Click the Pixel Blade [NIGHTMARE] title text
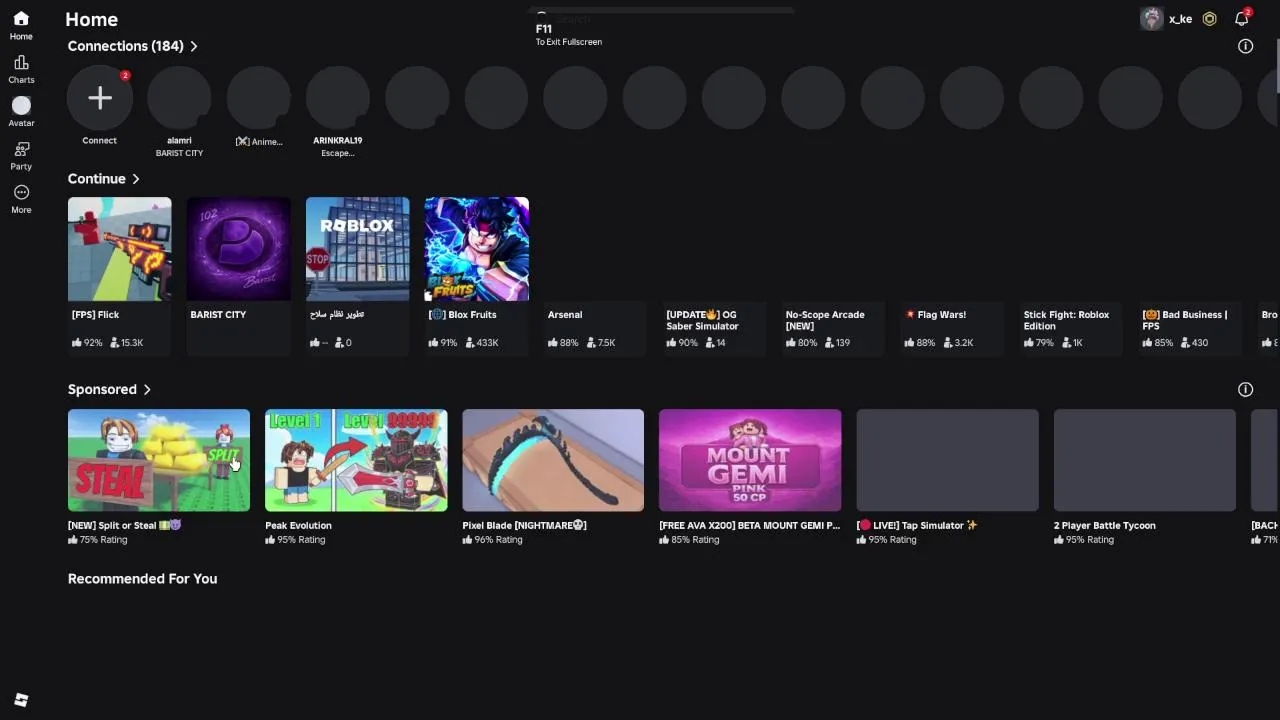 point(524,526)
